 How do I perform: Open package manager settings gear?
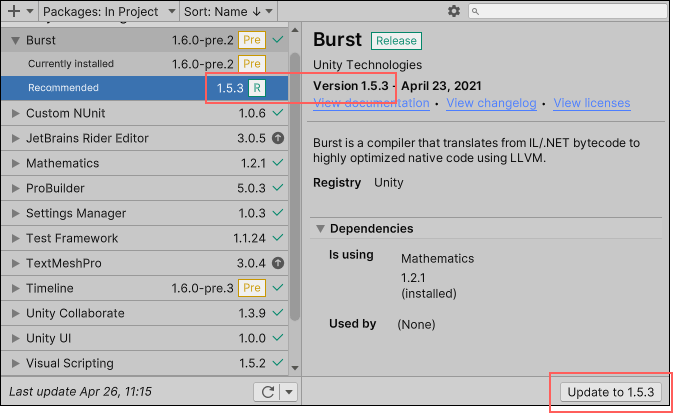(x=454, y=11)
